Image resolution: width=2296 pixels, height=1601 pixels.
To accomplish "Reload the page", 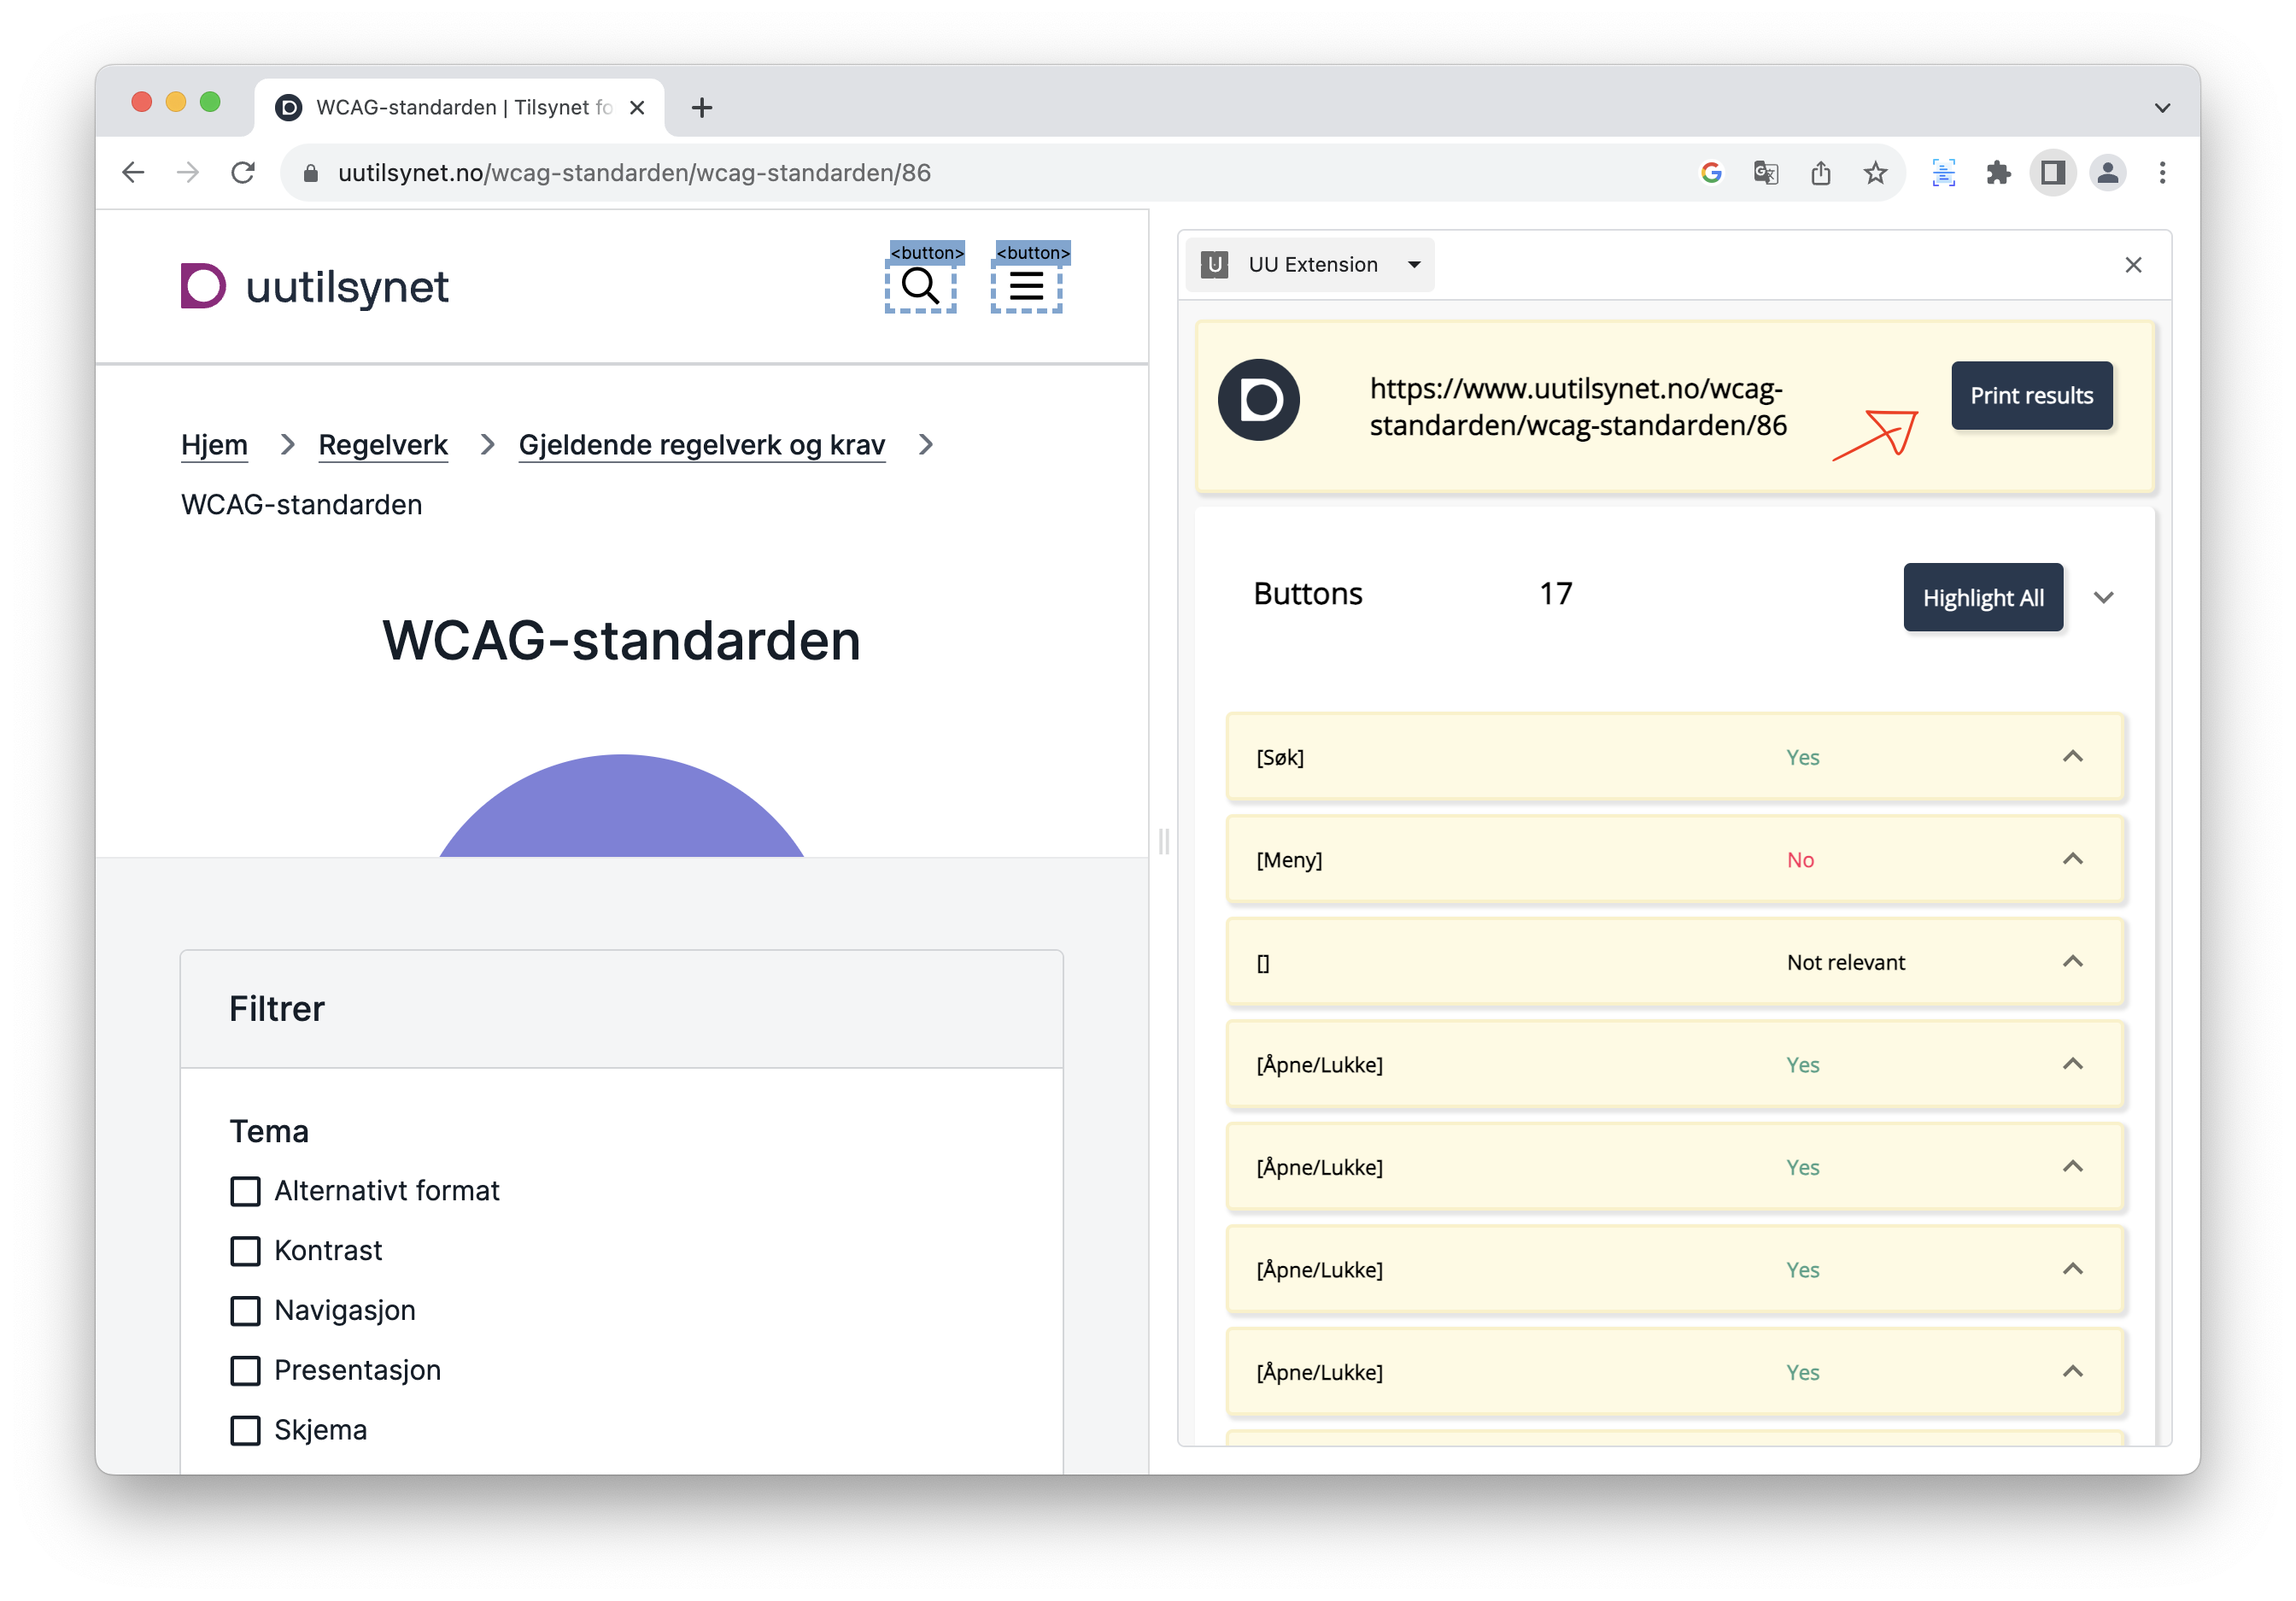I will (x=243, y=173).
